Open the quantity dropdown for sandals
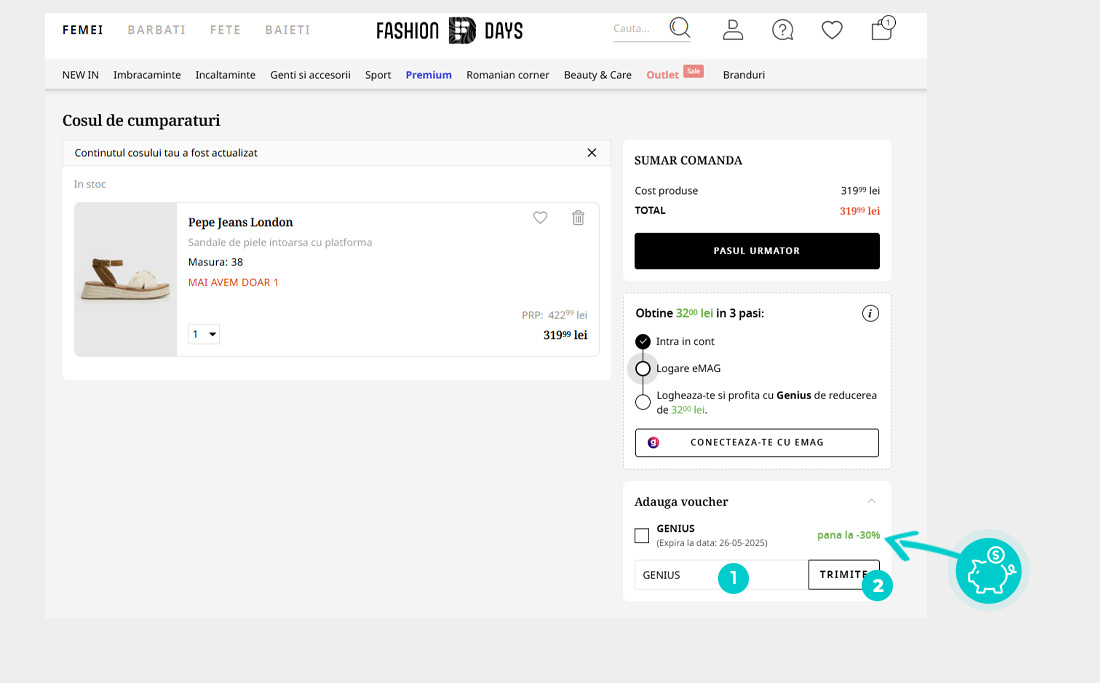Screen dimensions: 1100x683 pos(204,334)
